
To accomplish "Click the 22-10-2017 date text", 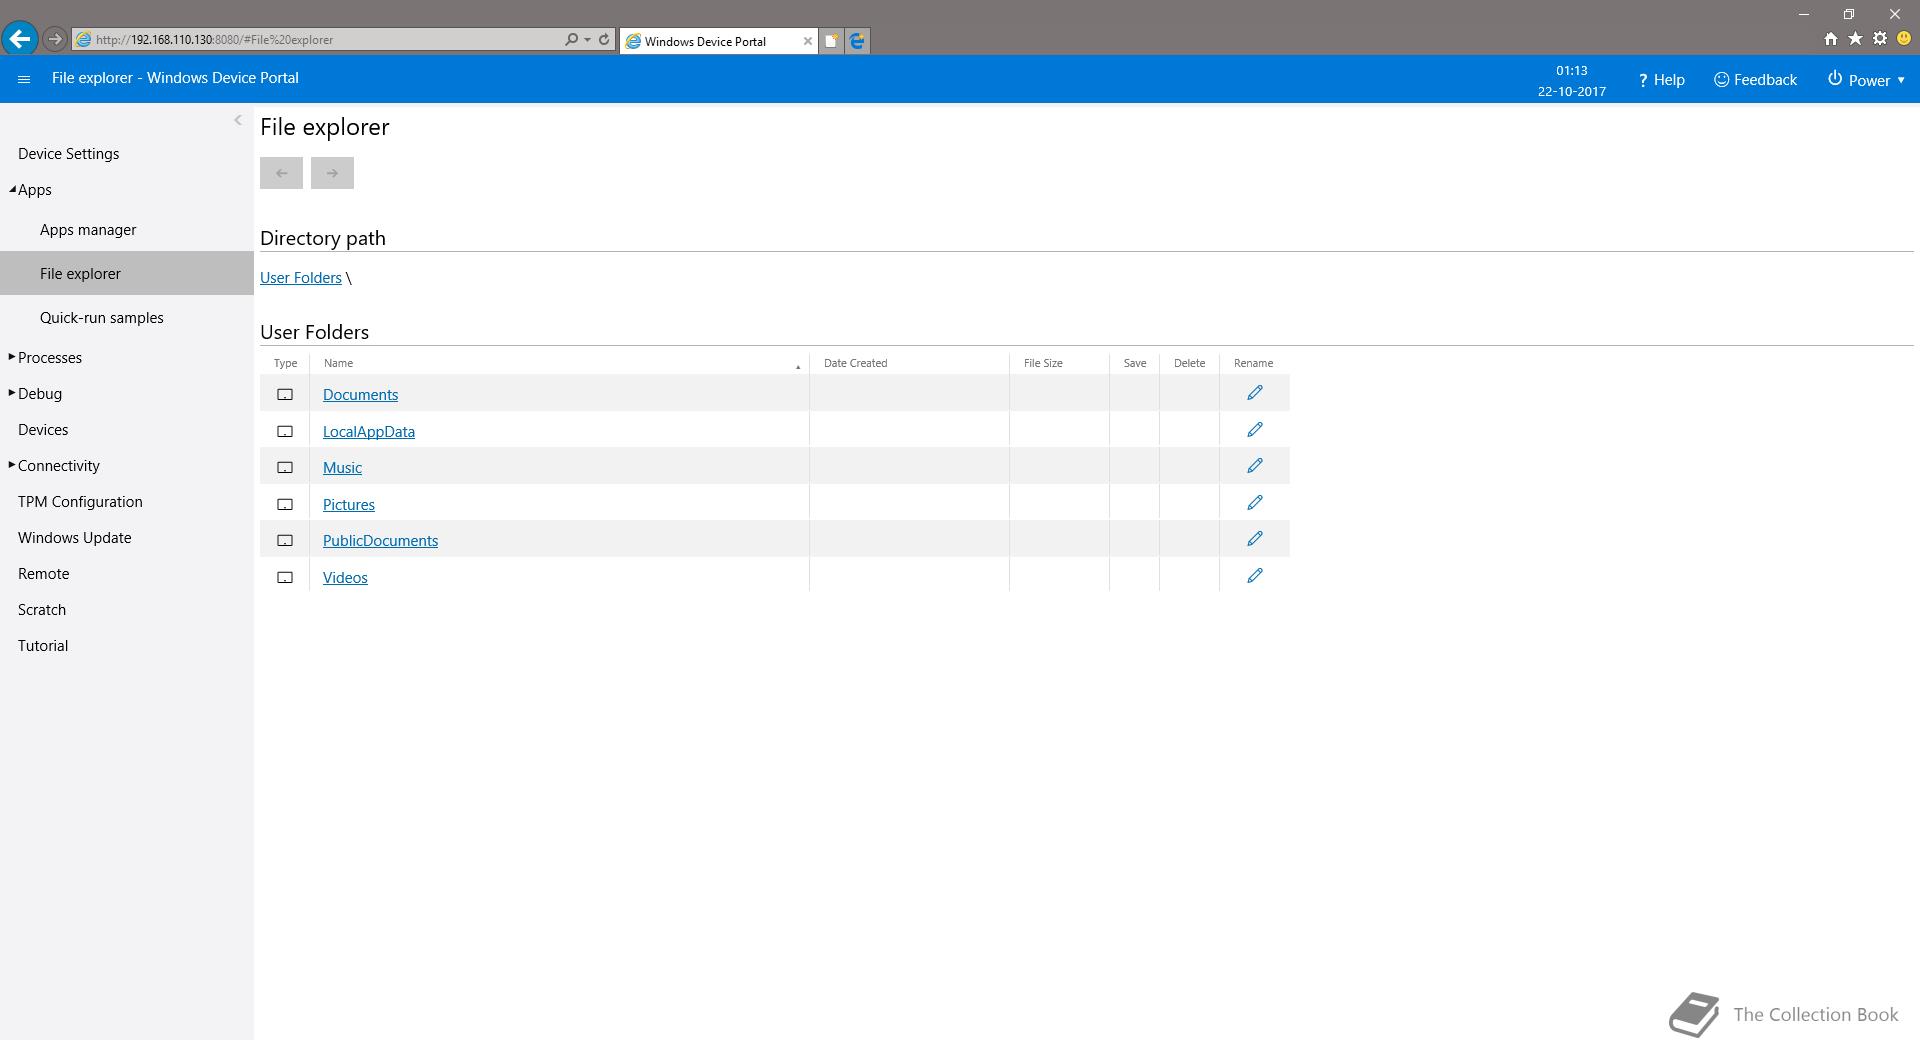I will [x=1572, y=91].
